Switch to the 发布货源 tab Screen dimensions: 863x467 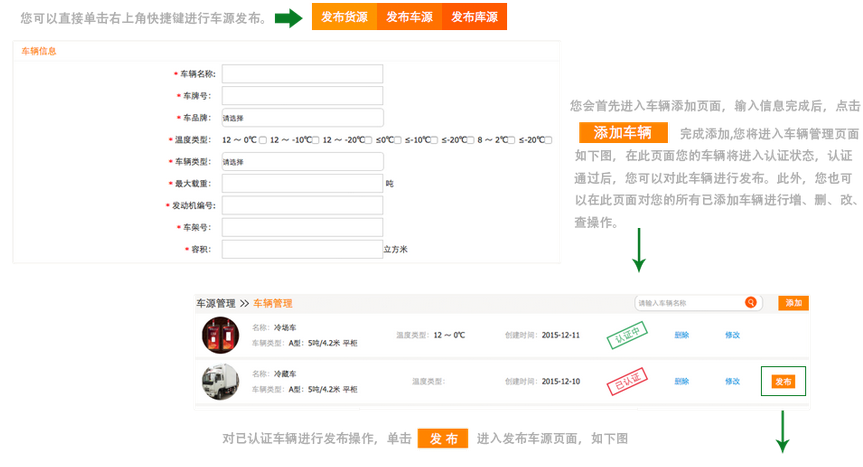(344, 17)
